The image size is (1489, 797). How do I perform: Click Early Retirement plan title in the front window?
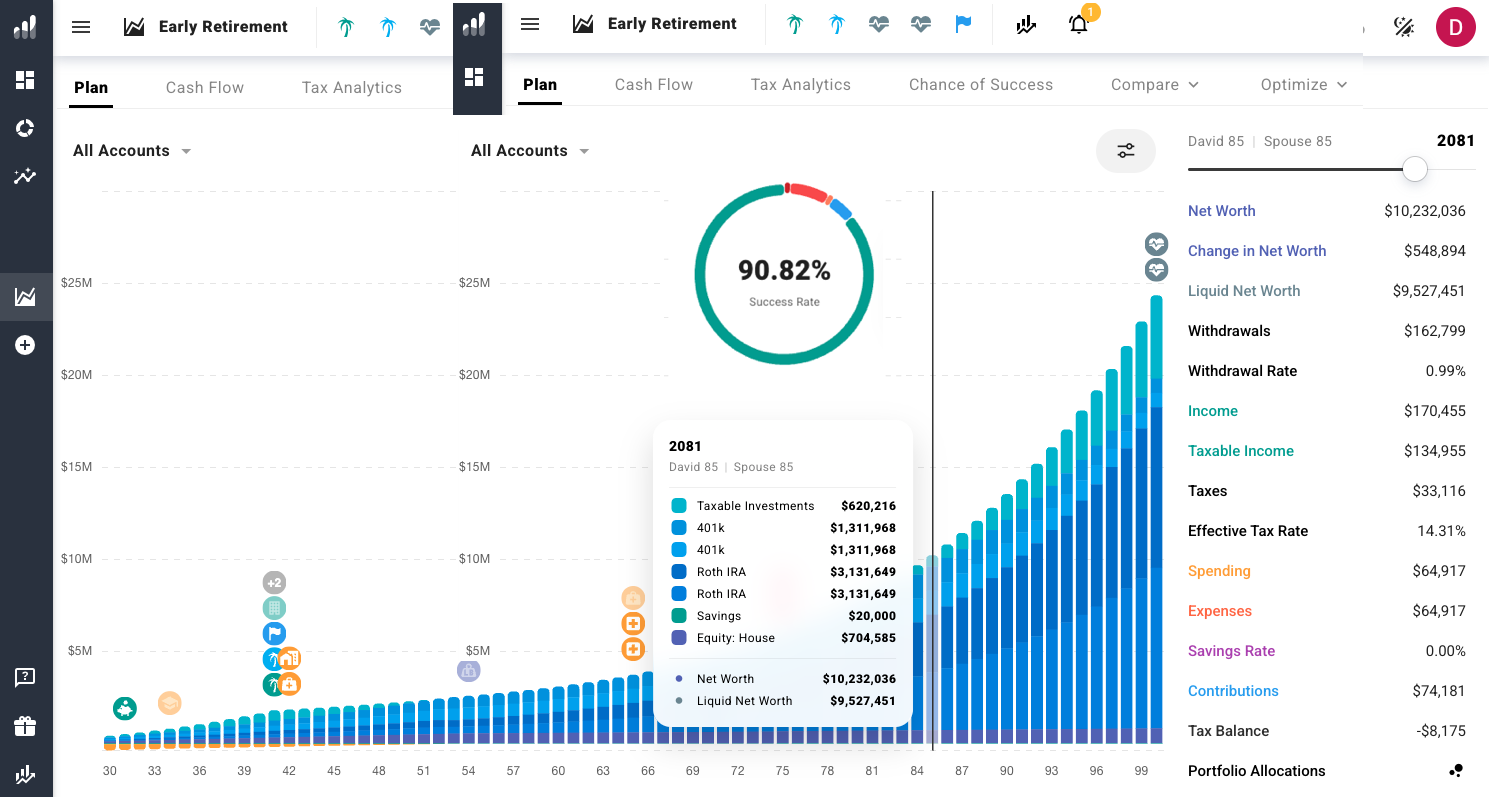pyautogui.click(x=672, y=24)
